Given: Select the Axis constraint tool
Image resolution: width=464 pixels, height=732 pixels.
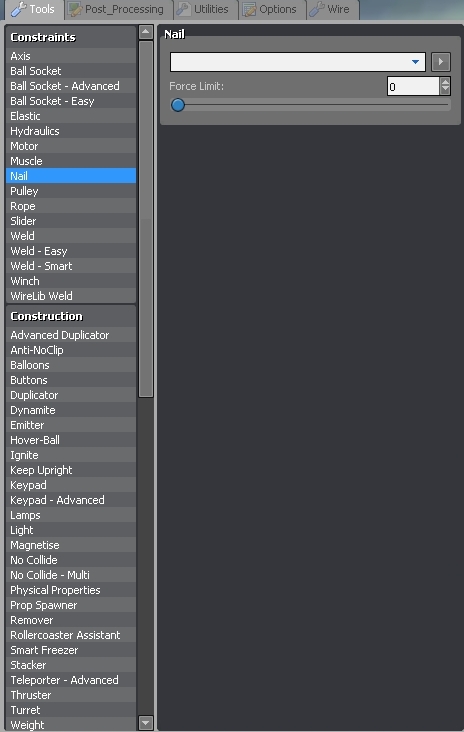Looking at the screenshot, I should (x=71, y=56).
